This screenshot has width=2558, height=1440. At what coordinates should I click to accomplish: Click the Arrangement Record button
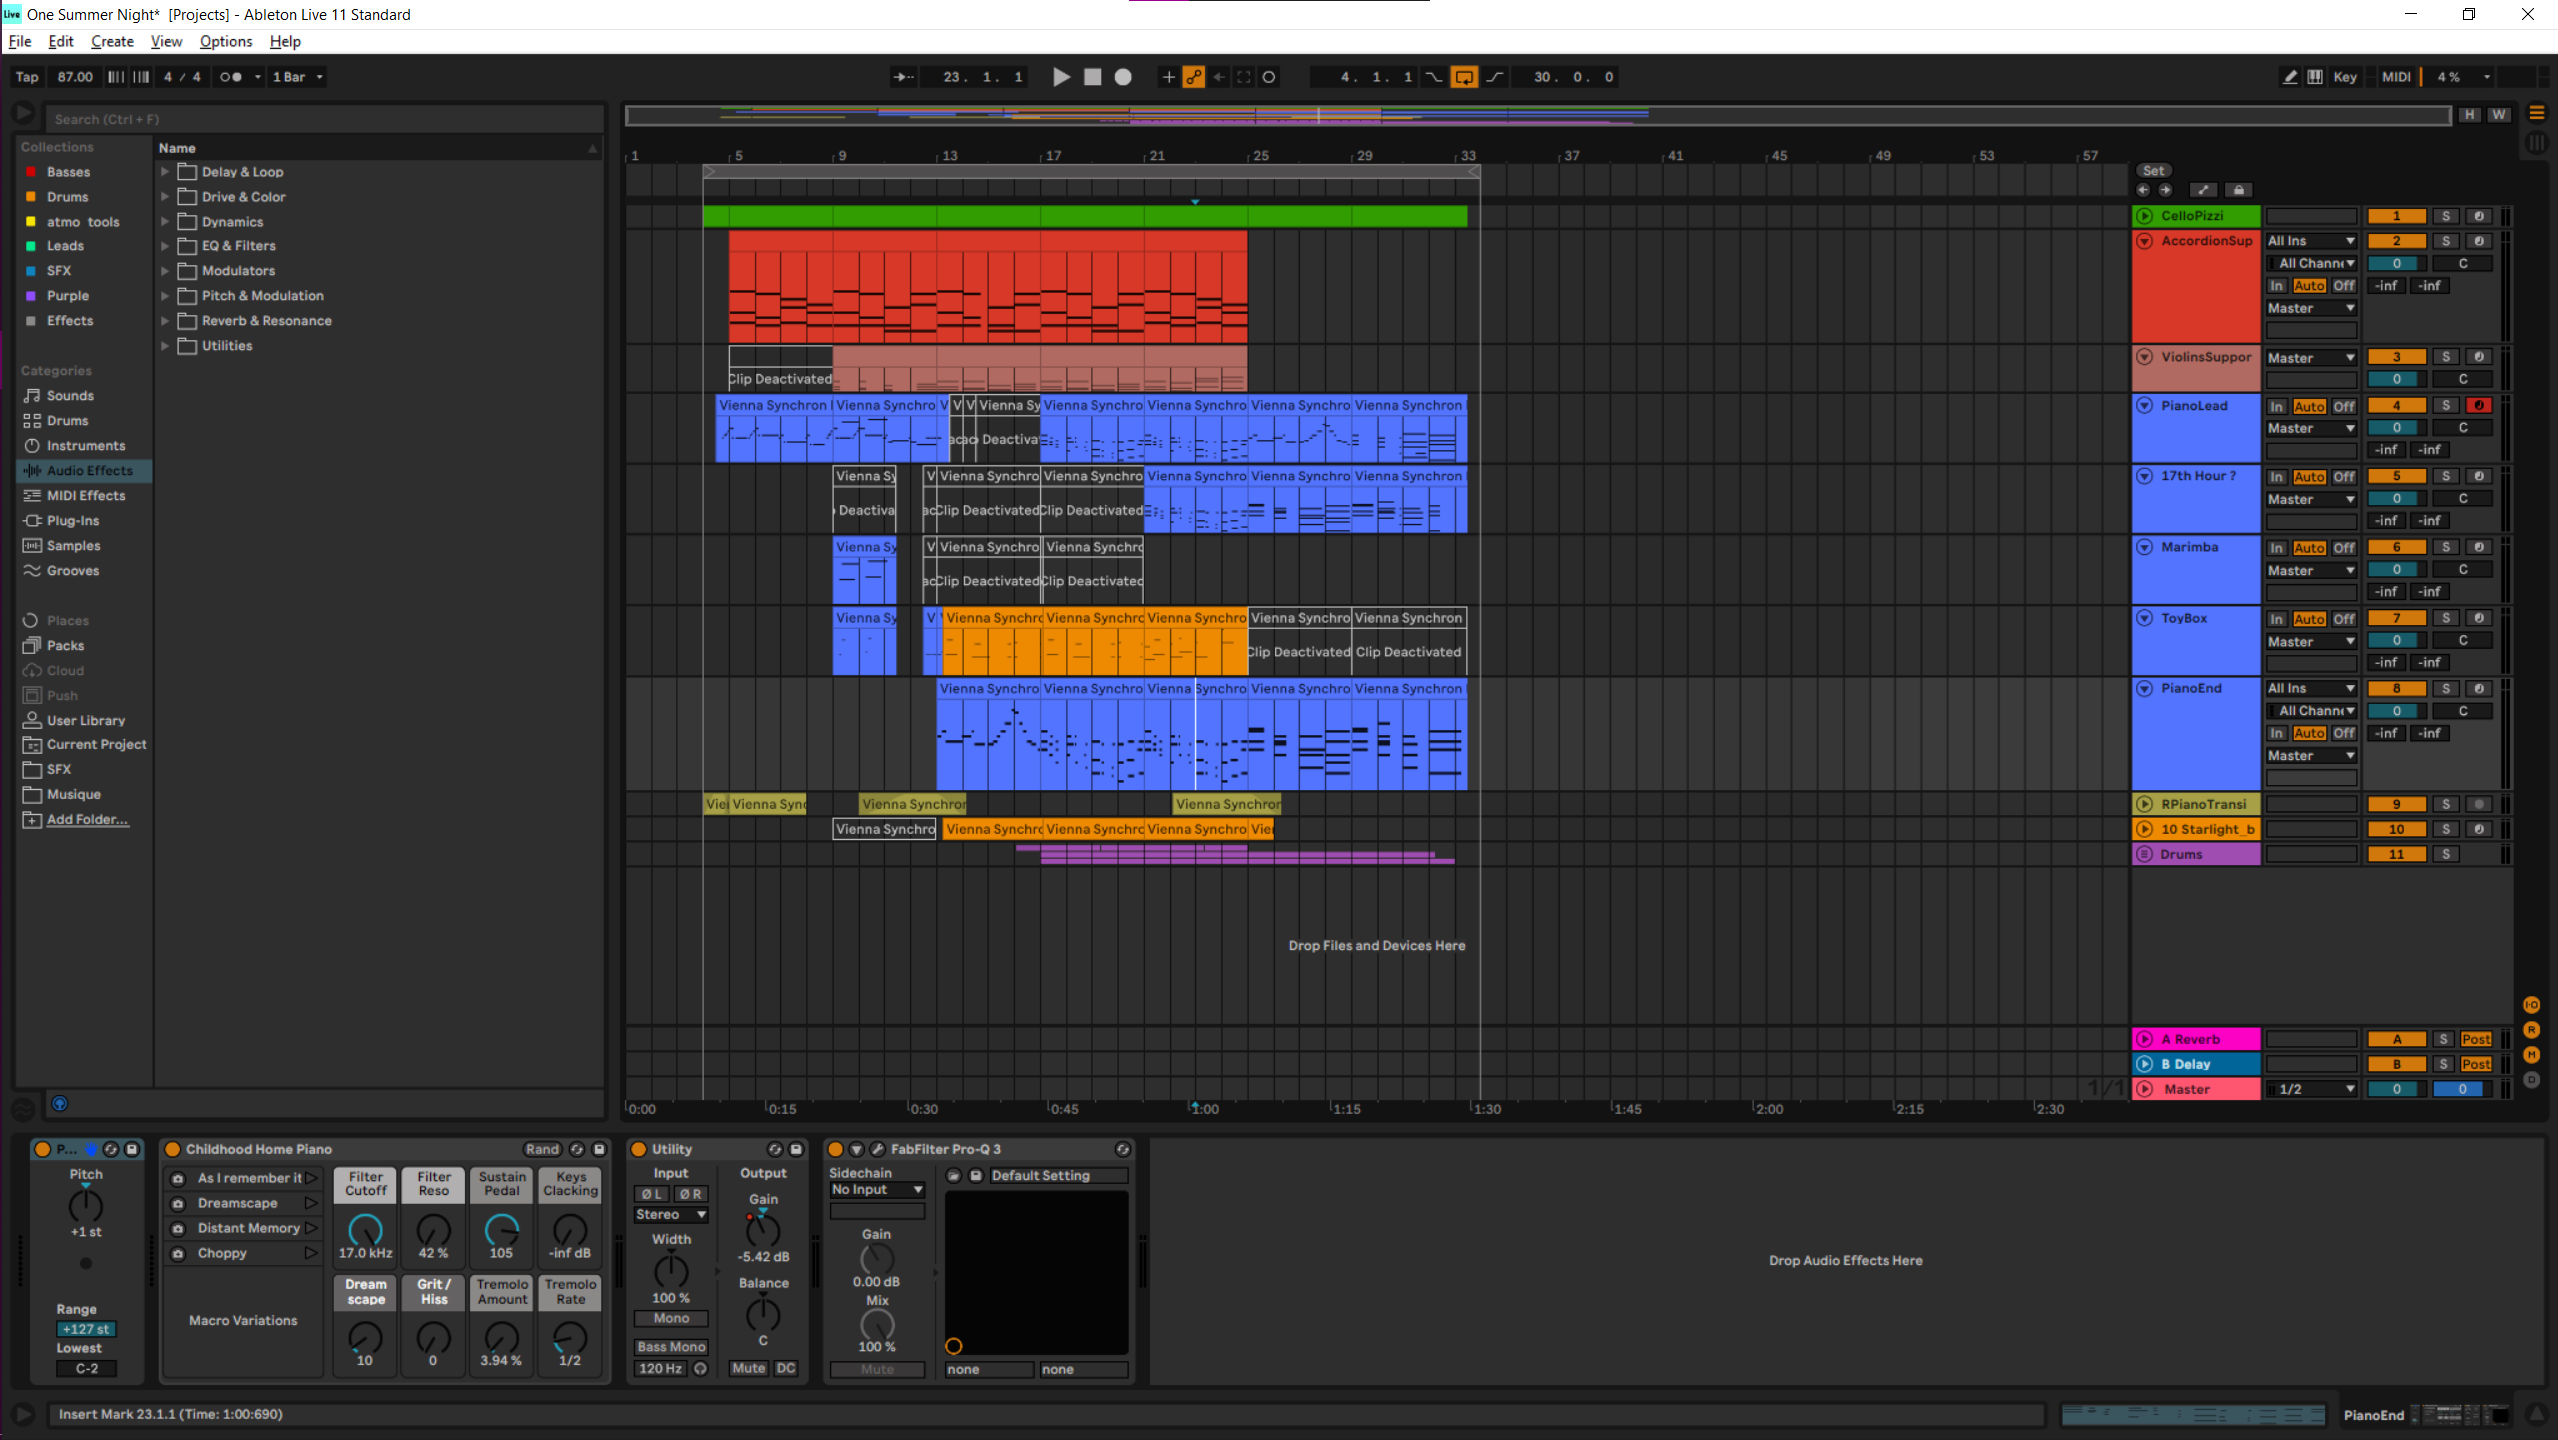click(1123, 77)
